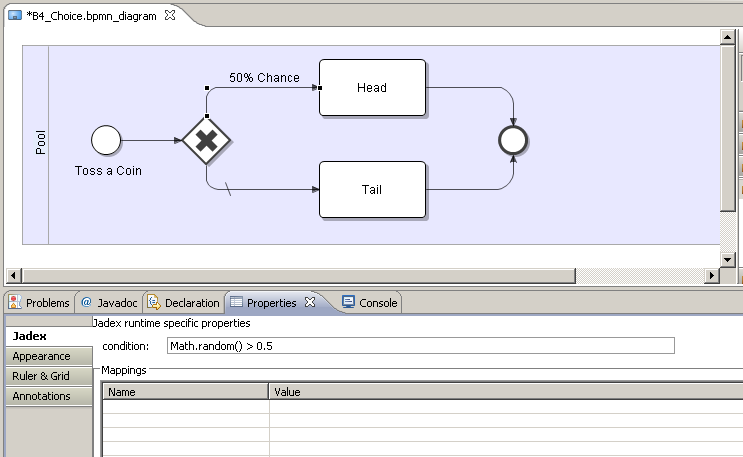
Task: Open the Ruler & Grid properties section
Action: pos(41,376)
